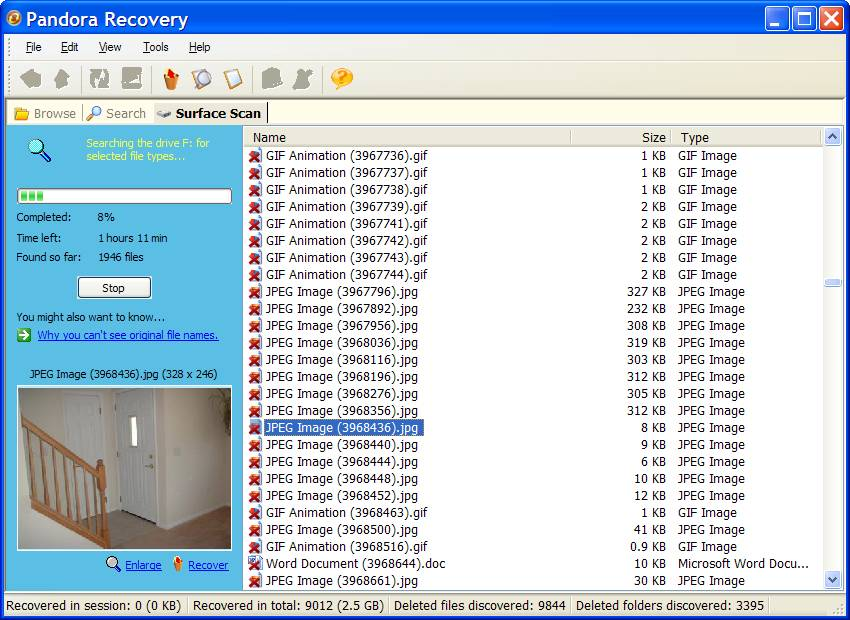Screen dimensions: 850x620
Task: Select the row GIF Animation (3967737).gif
Action: (534, 173)
